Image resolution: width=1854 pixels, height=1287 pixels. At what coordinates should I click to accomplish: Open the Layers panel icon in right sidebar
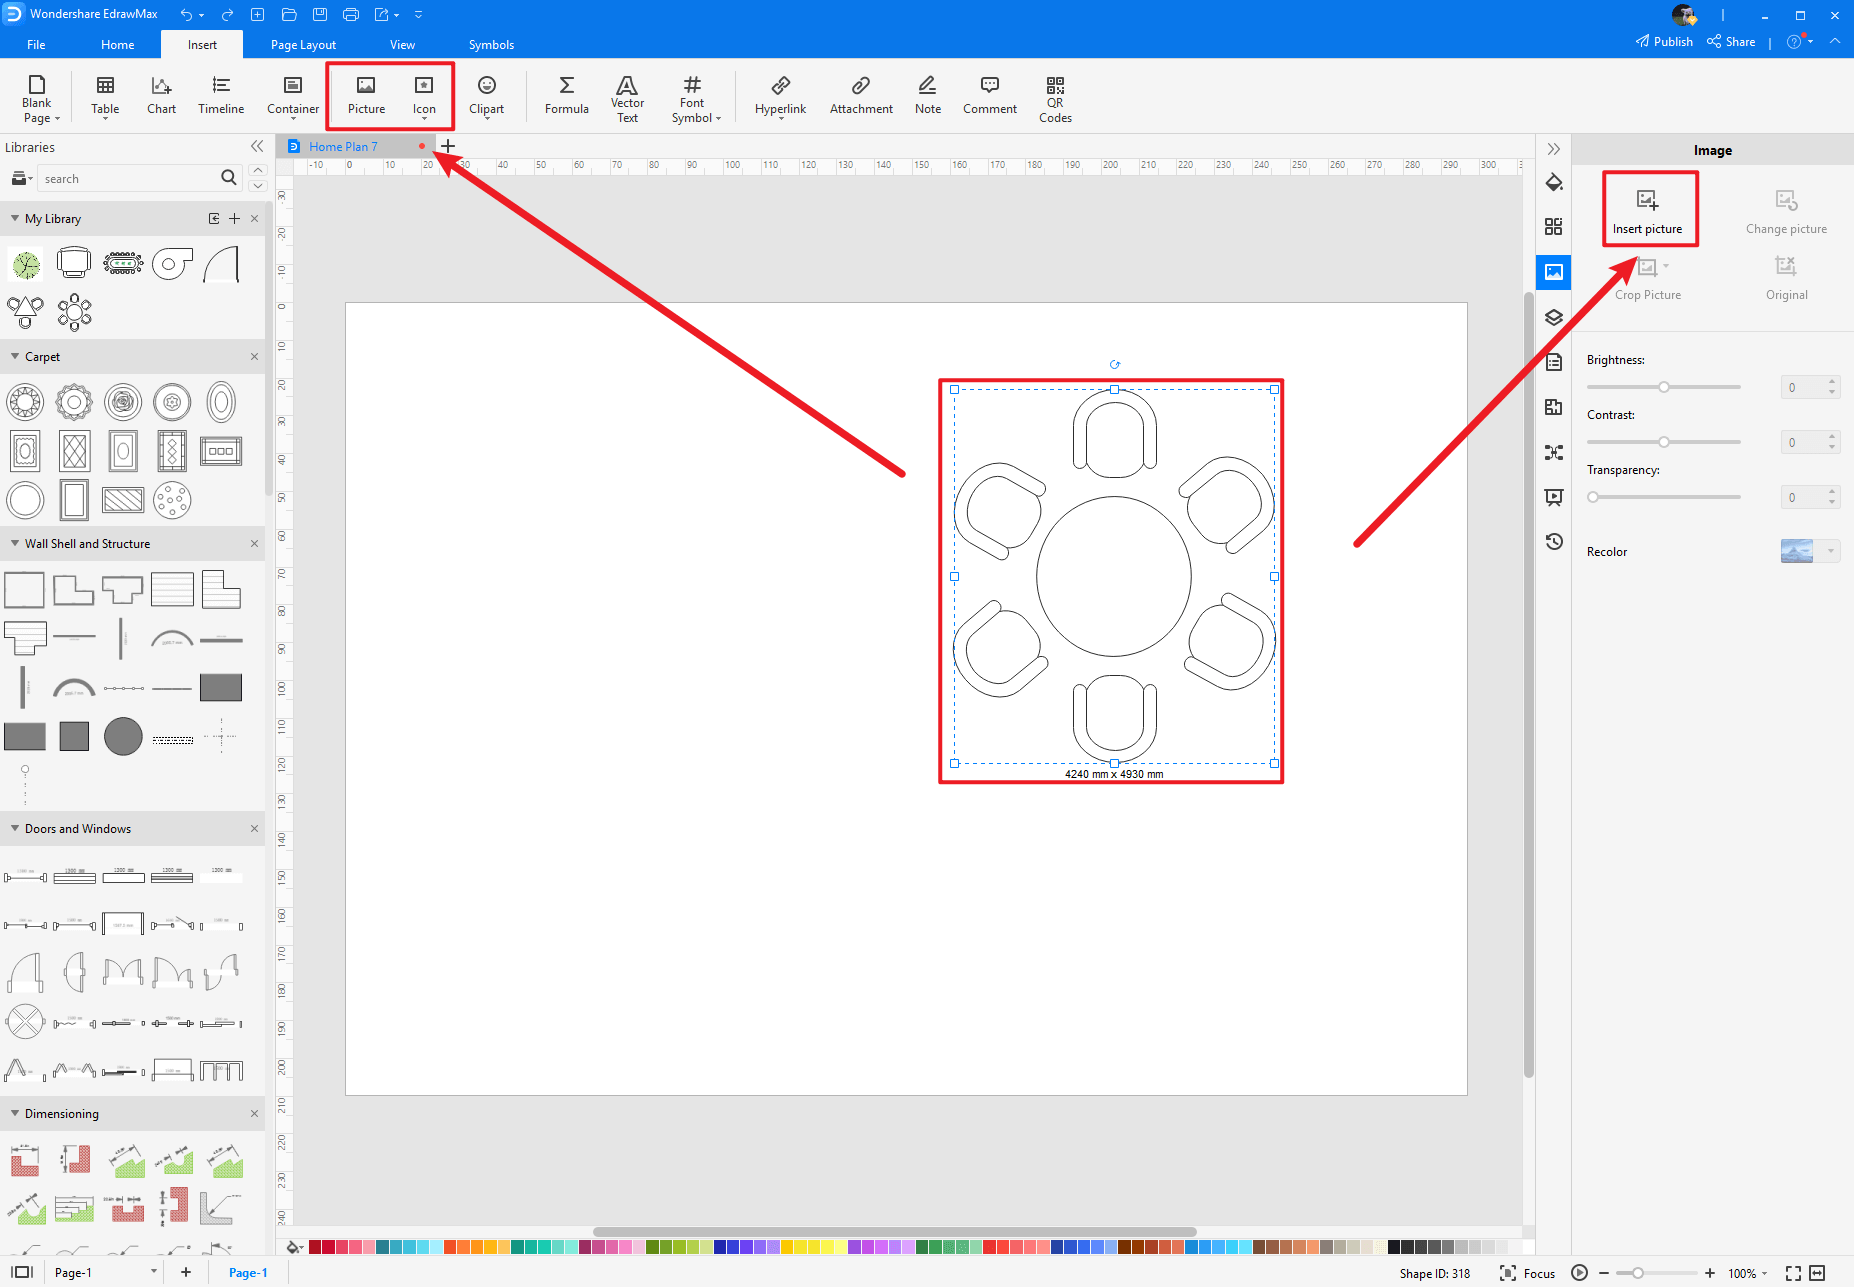point(1553,317)
